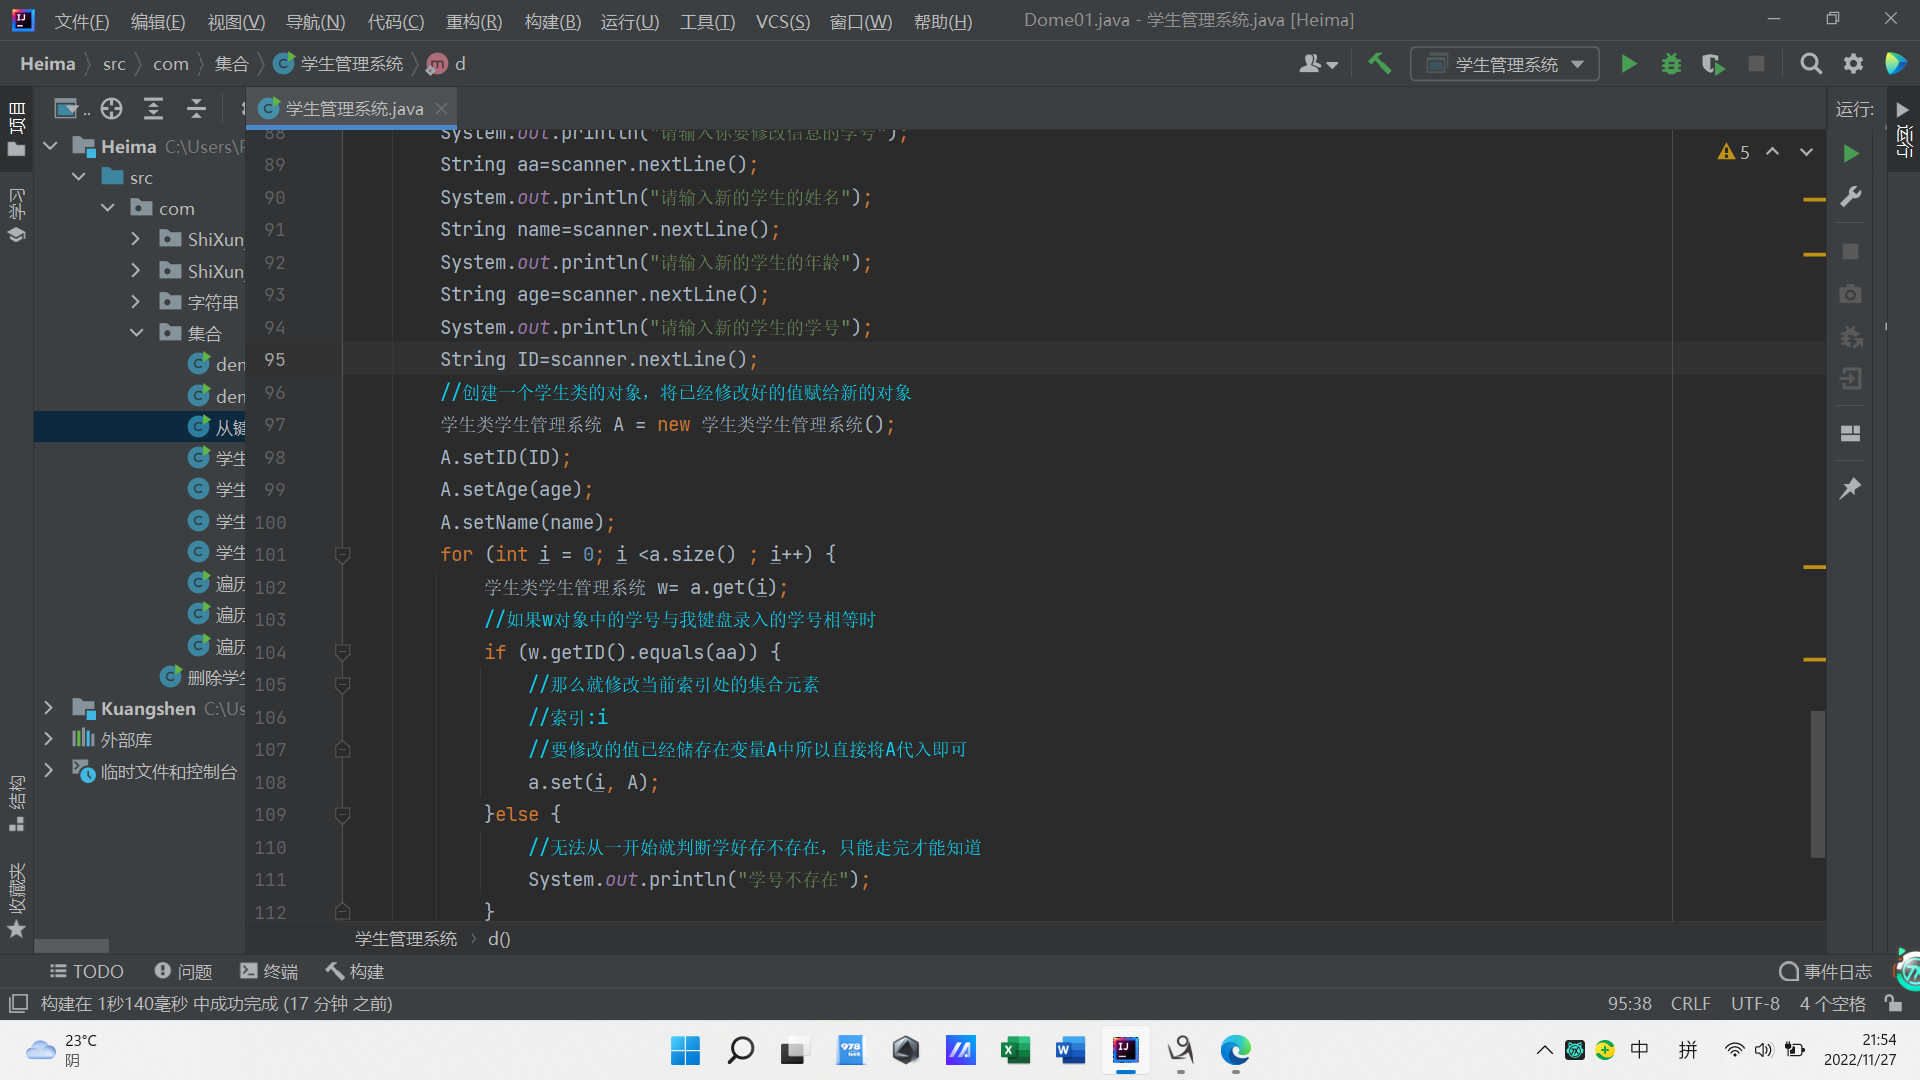The width and height of the screenshot is (1920, 1080).
Task: Click UTF-8 encoding in status bar
Action: click(x=1755, y=1003)
